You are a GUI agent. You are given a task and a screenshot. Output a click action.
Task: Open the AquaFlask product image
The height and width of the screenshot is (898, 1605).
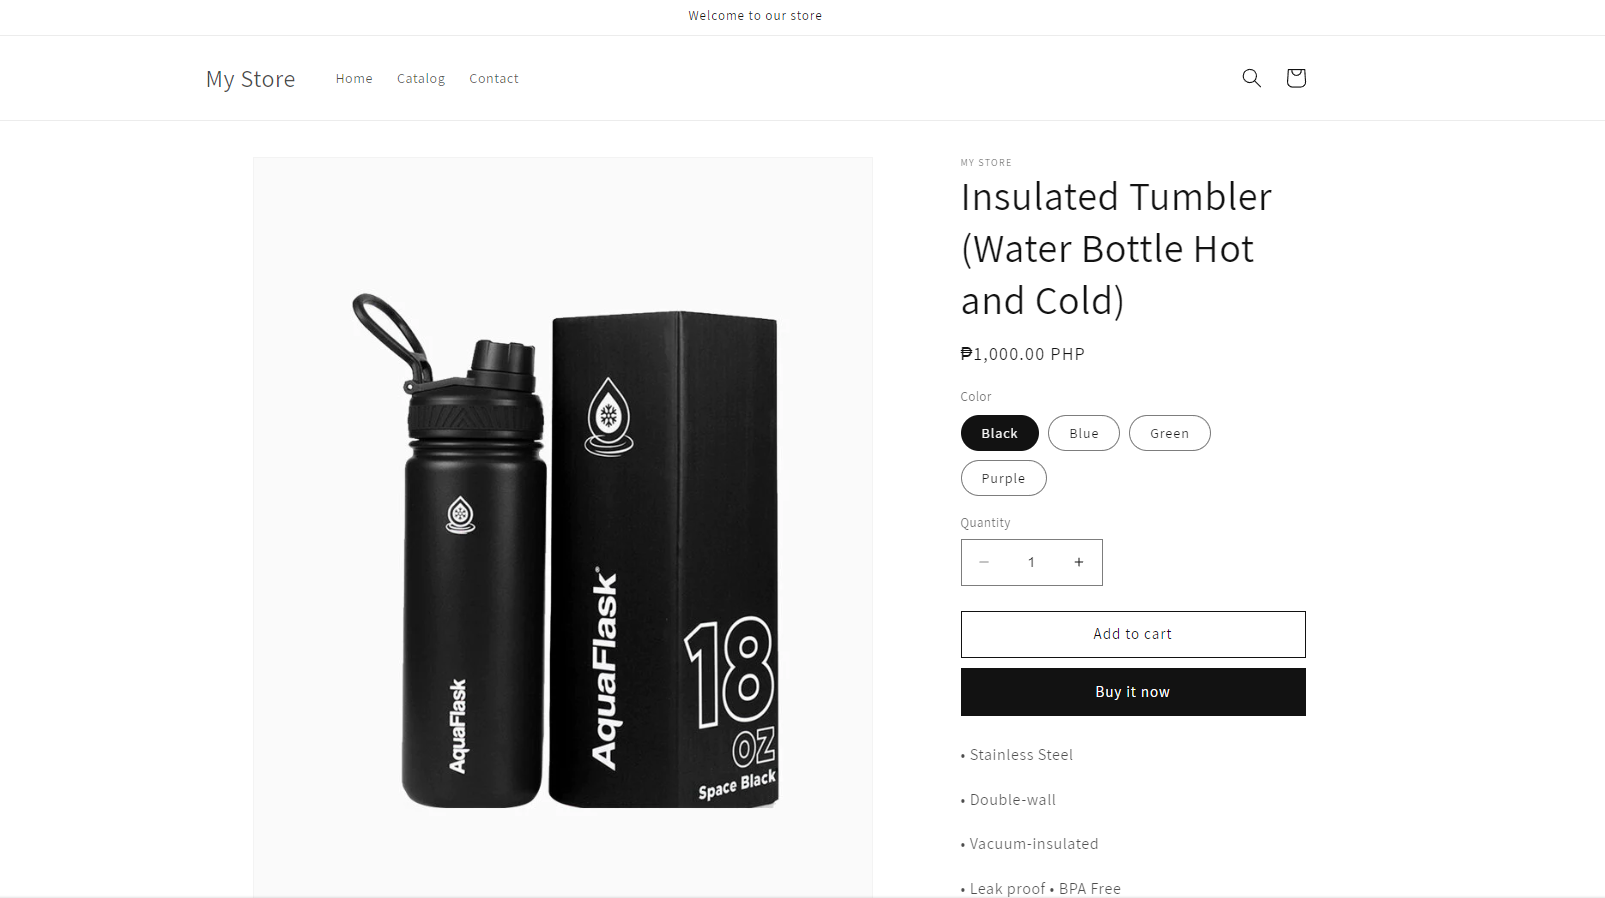click(563, 527)
